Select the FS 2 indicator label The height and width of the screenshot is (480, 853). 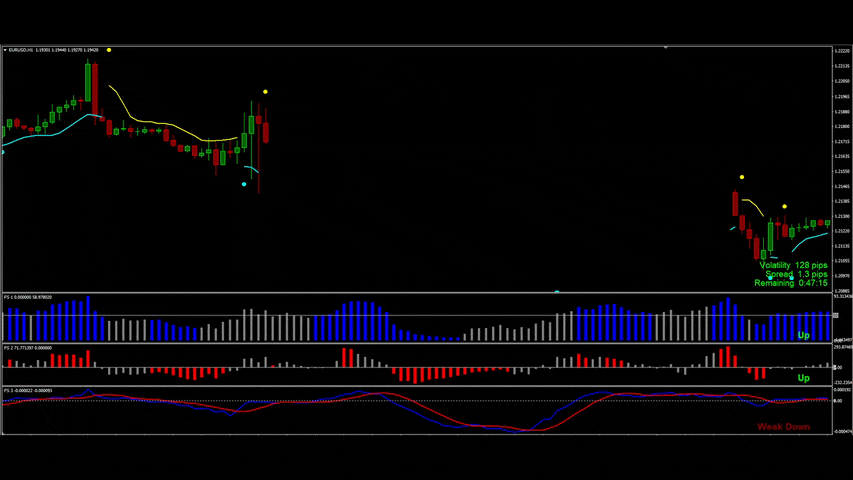(x=28, y=348)
